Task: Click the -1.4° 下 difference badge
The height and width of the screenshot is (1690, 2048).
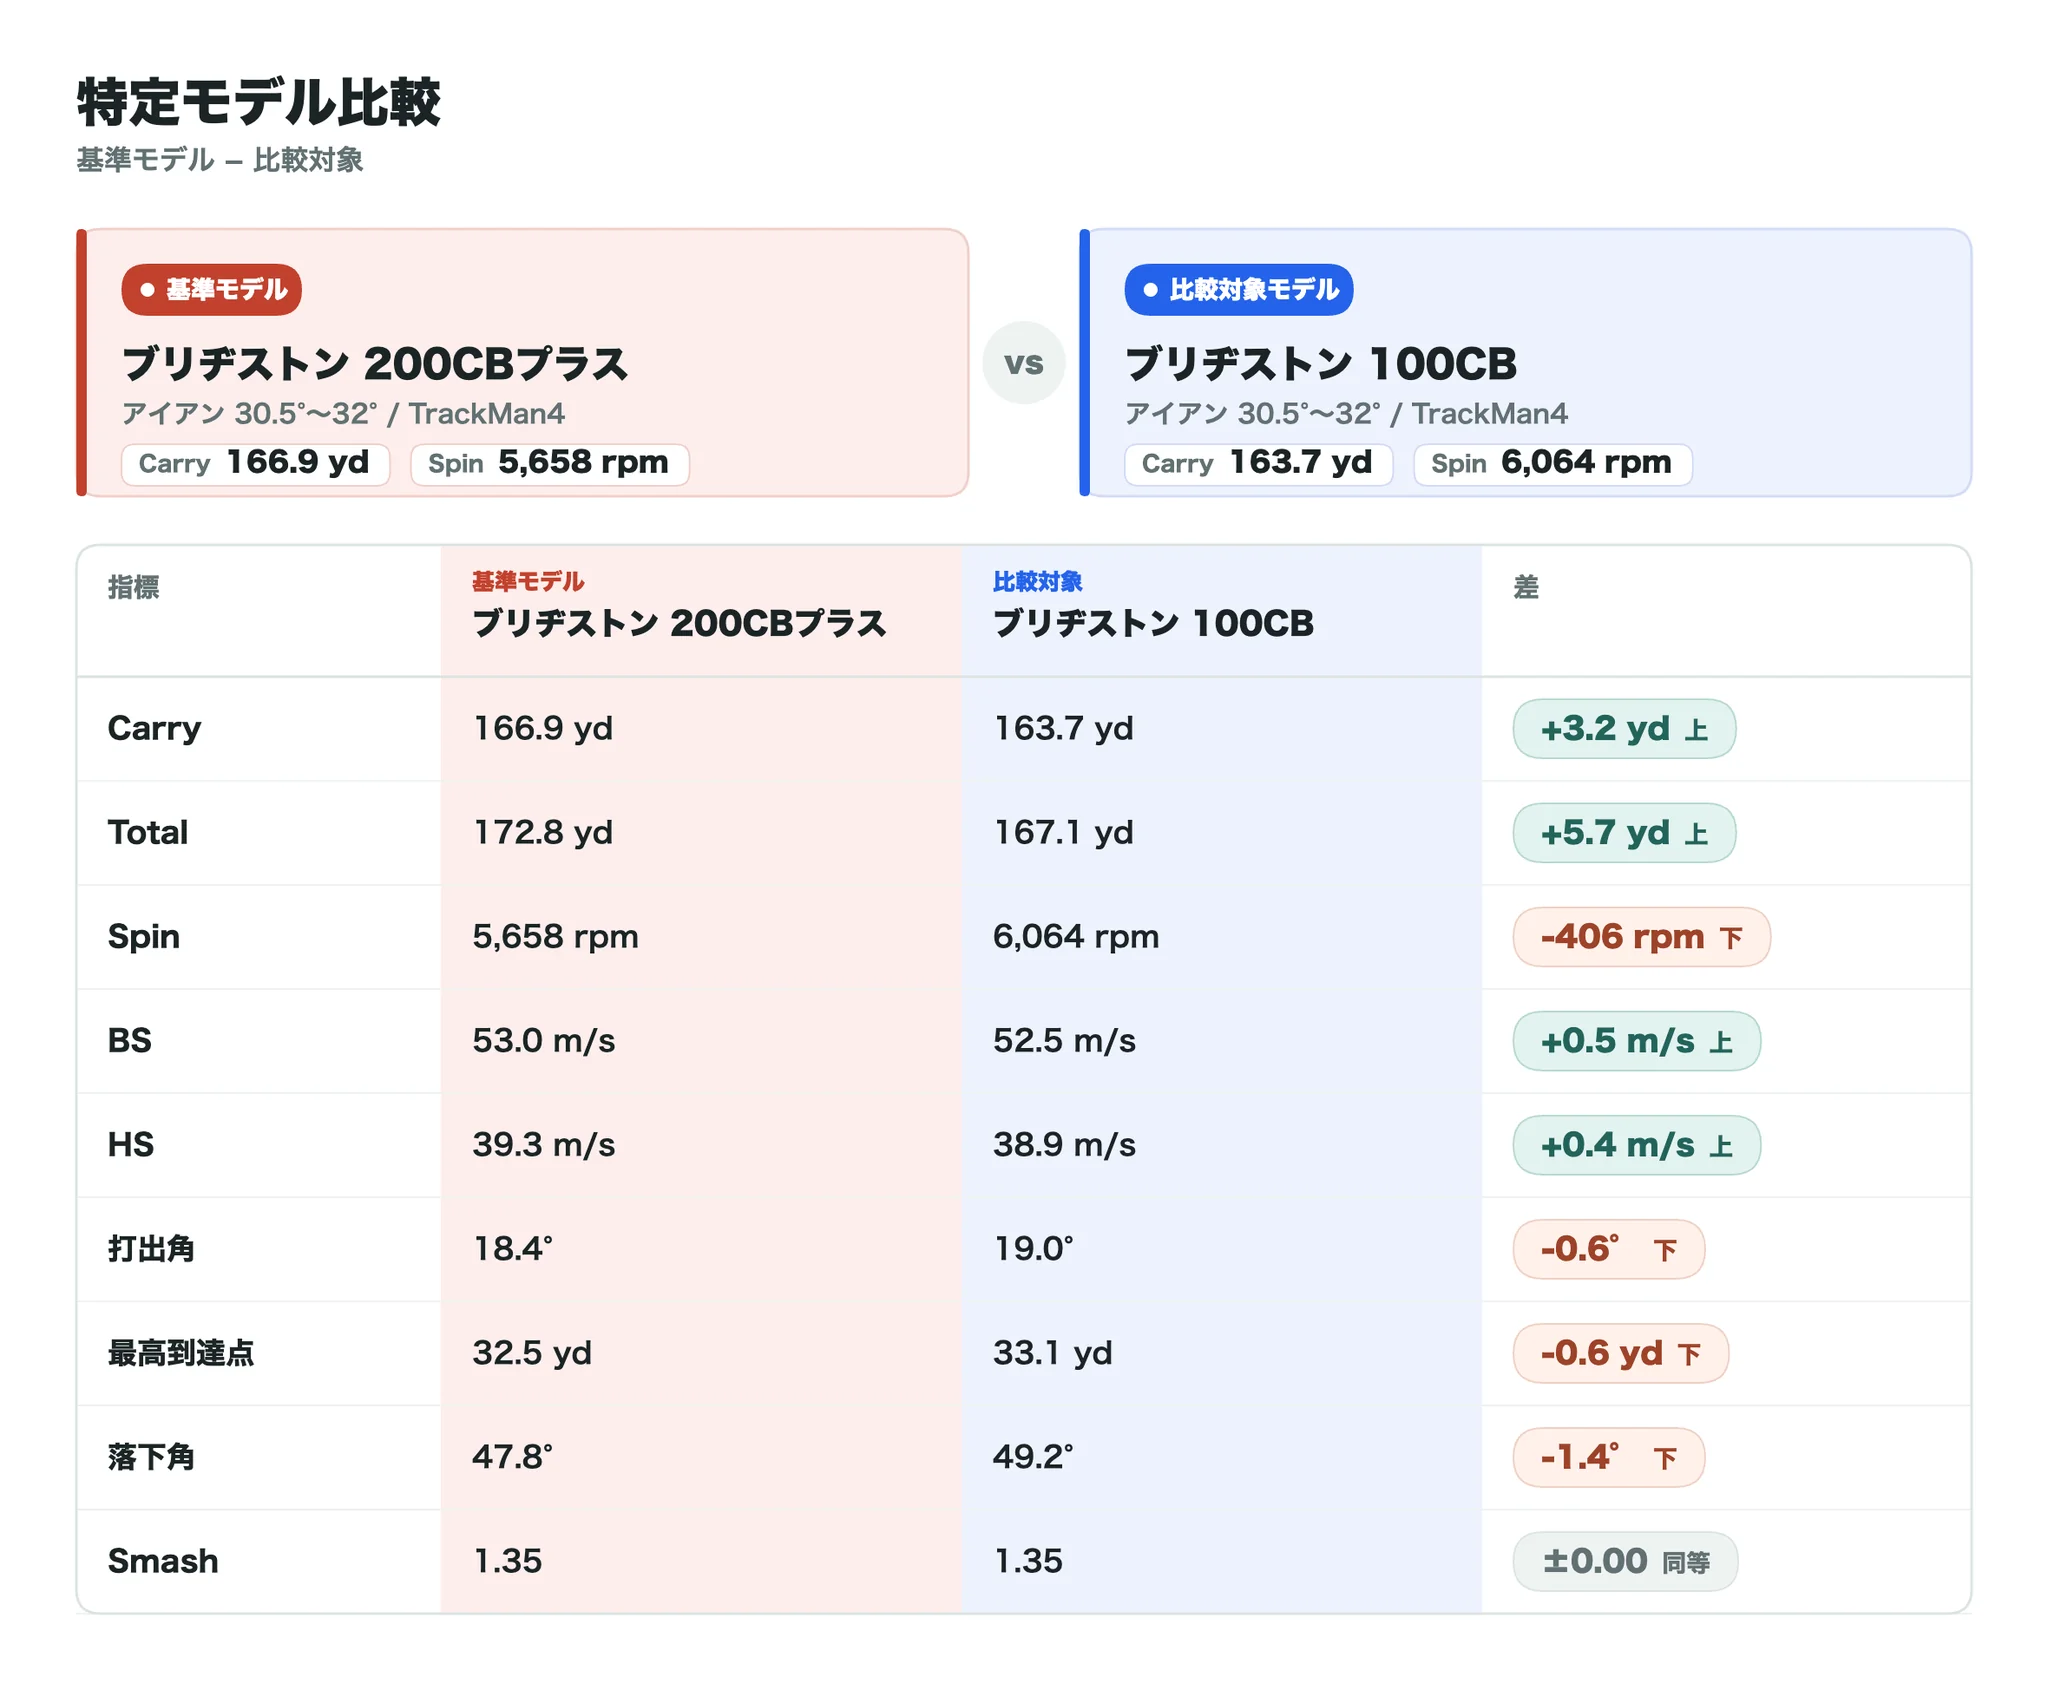Action: tap(1608, 1457)
